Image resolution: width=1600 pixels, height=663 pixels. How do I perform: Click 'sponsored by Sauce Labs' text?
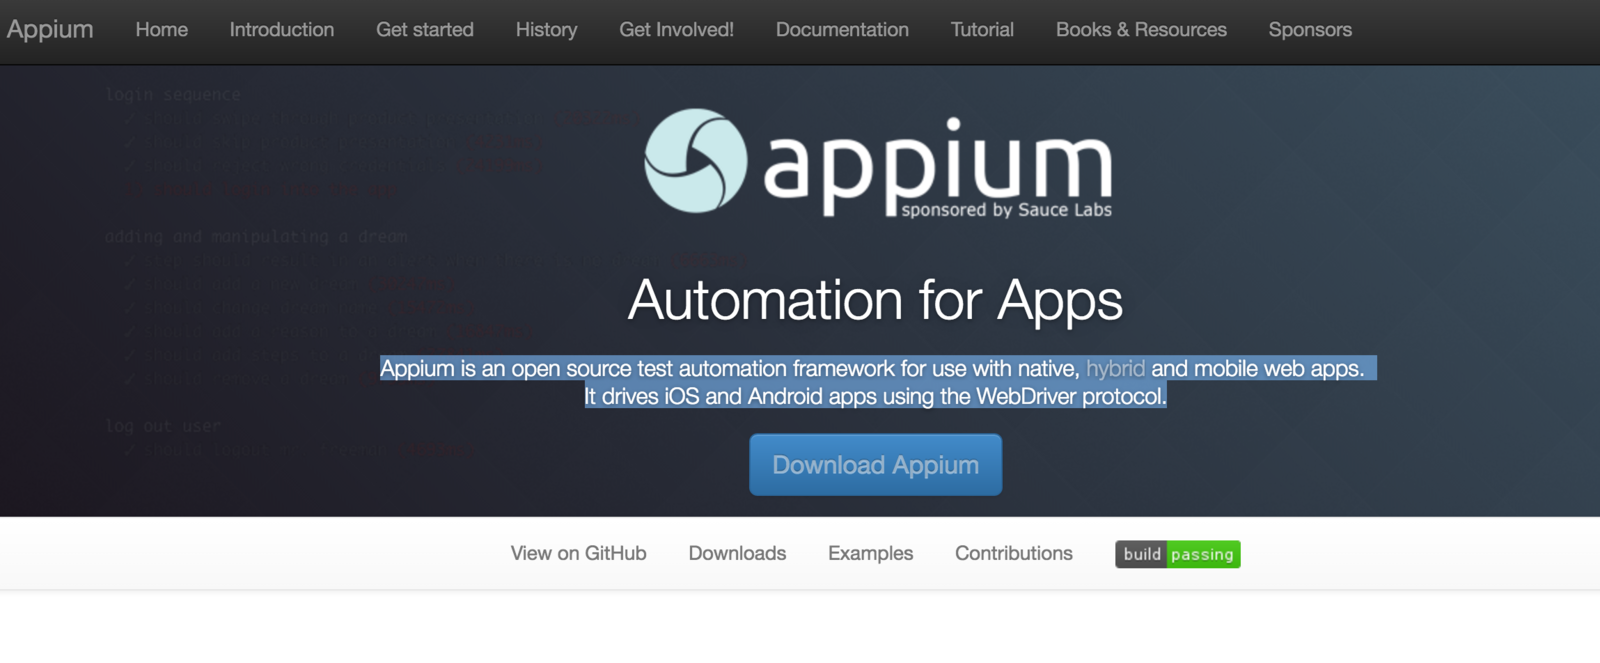pos(1006,210)
